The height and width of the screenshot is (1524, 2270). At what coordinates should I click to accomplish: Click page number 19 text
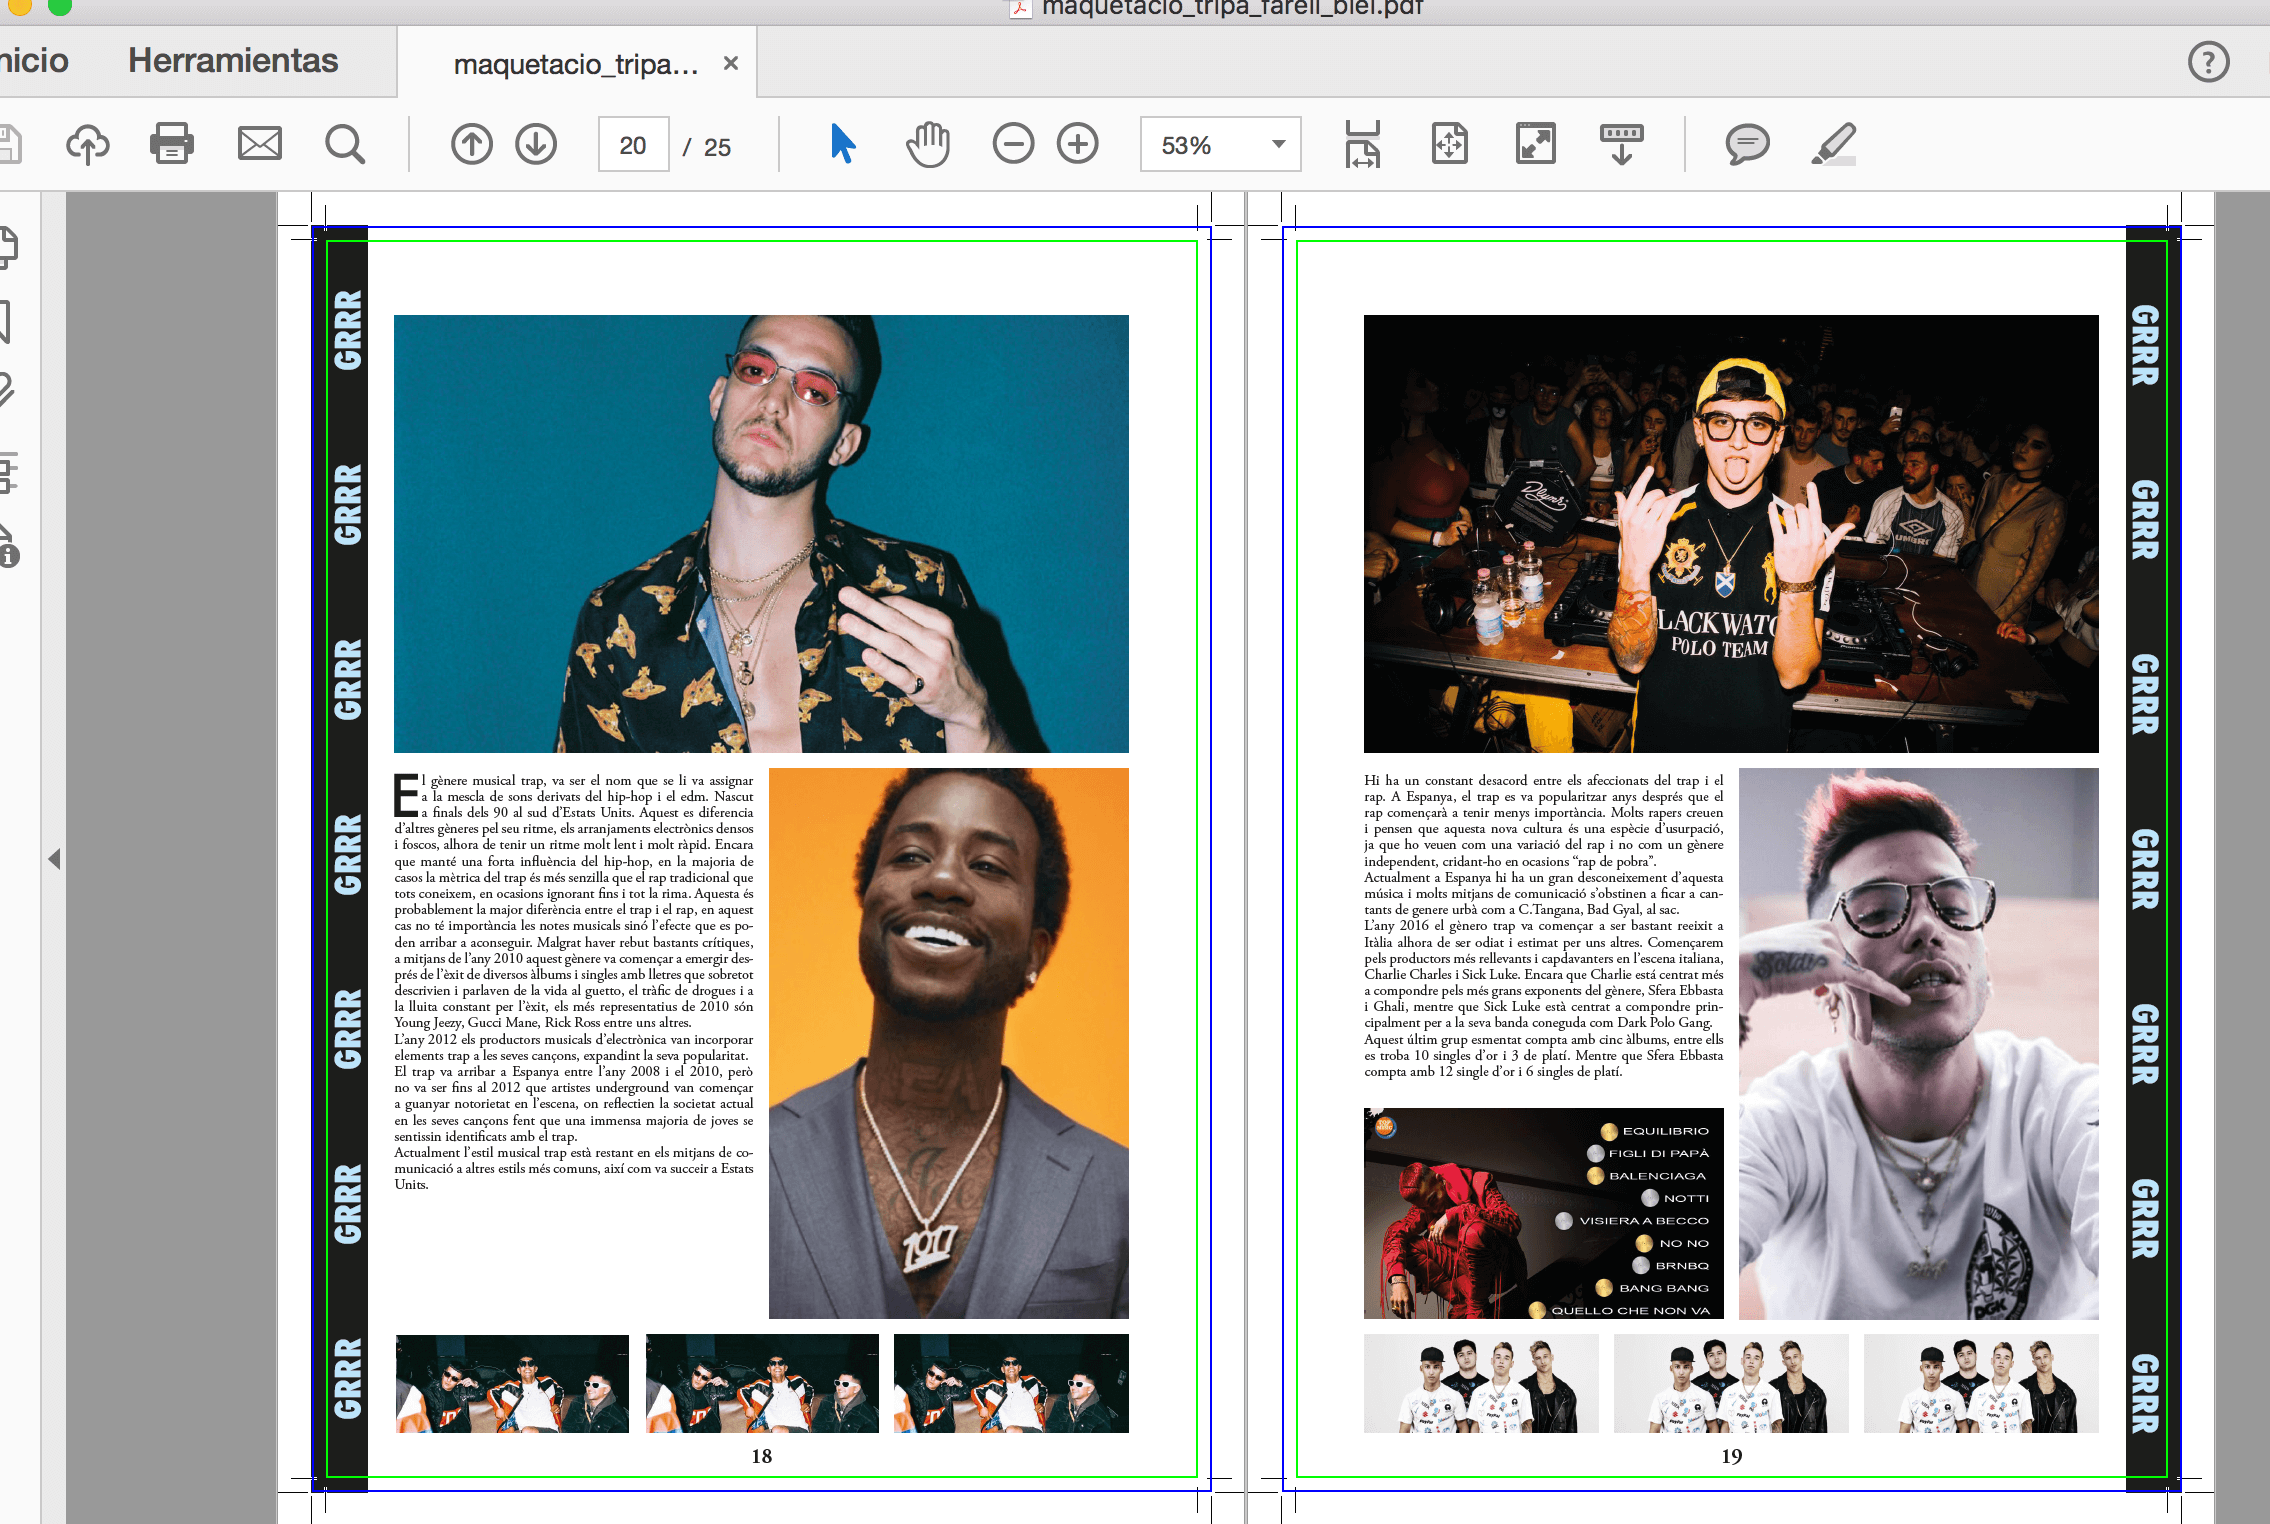click(x=1732, y=1456)
